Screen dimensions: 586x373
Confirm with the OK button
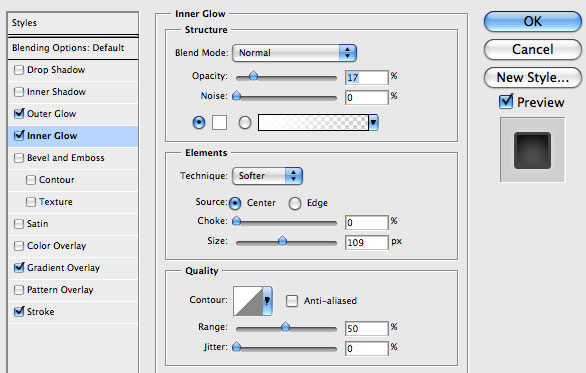pyautogui.click(x=533, y=21)
